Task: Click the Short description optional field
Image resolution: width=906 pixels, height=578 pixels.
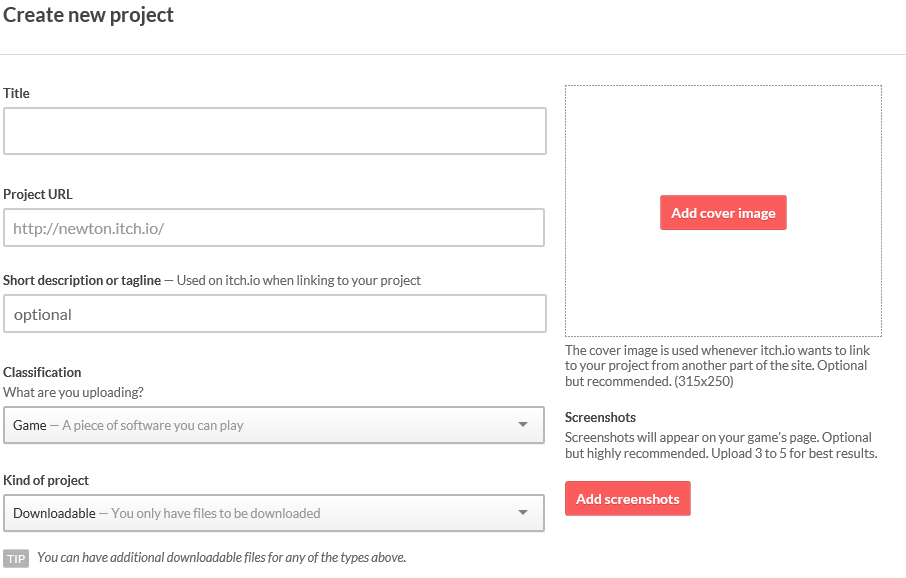Action: tap(274, 314)
